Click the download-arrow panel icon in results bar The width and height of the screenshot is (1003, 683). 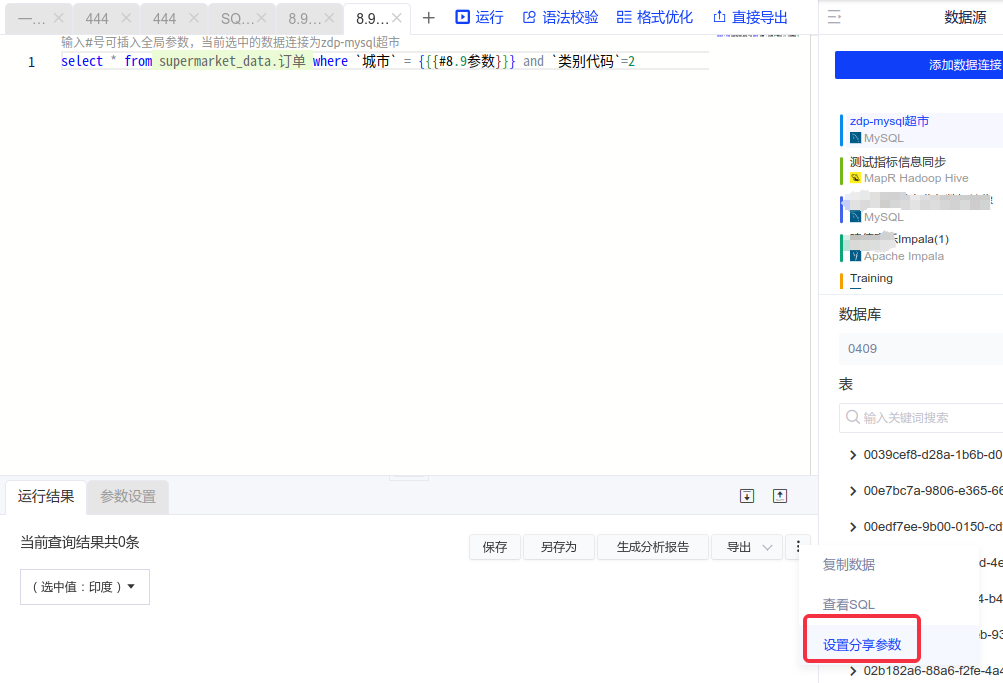746,496
